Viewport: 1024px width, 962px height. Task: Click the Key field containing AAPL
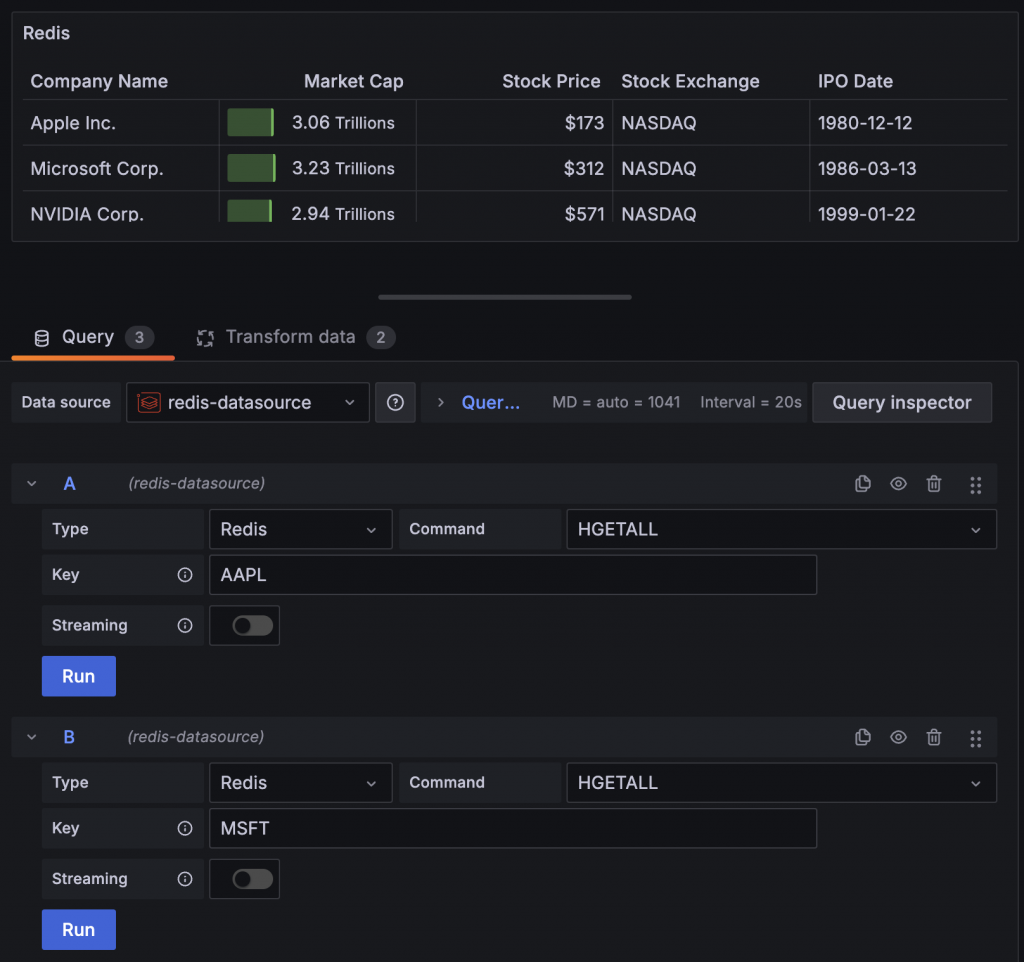[513, 575]
